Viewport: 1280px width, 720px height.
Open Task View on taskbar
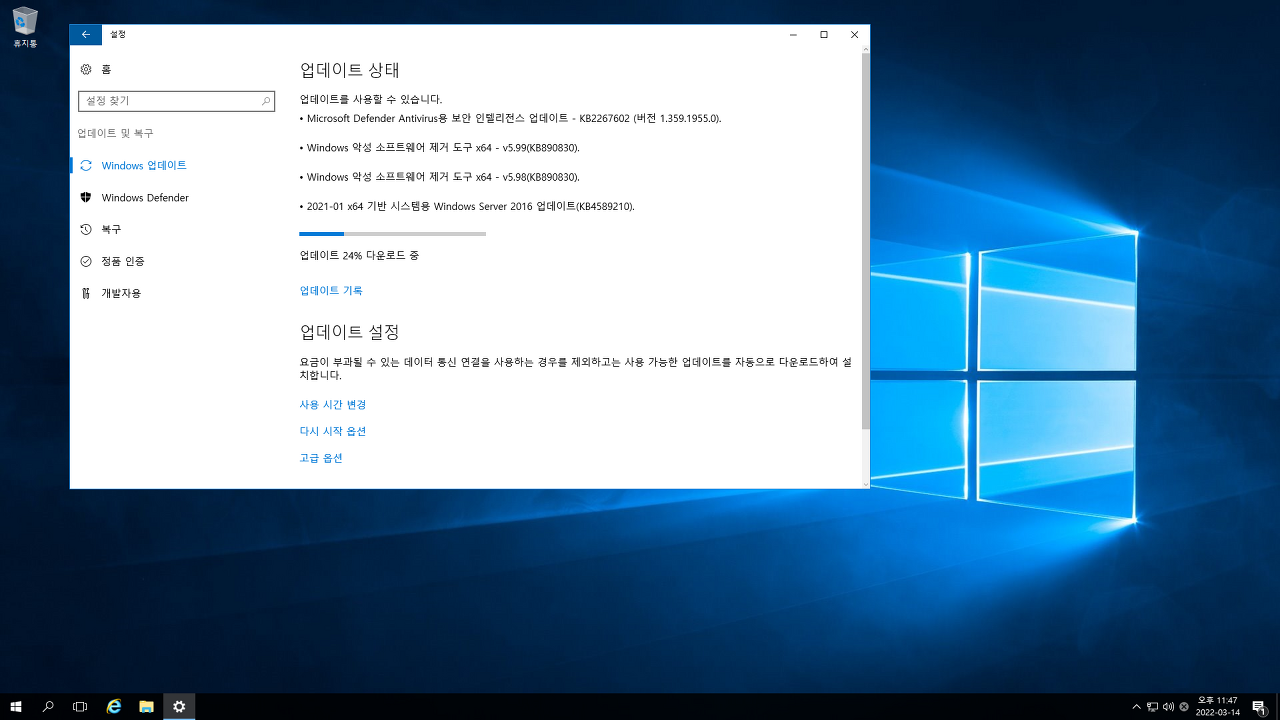(x=80, y=706)
